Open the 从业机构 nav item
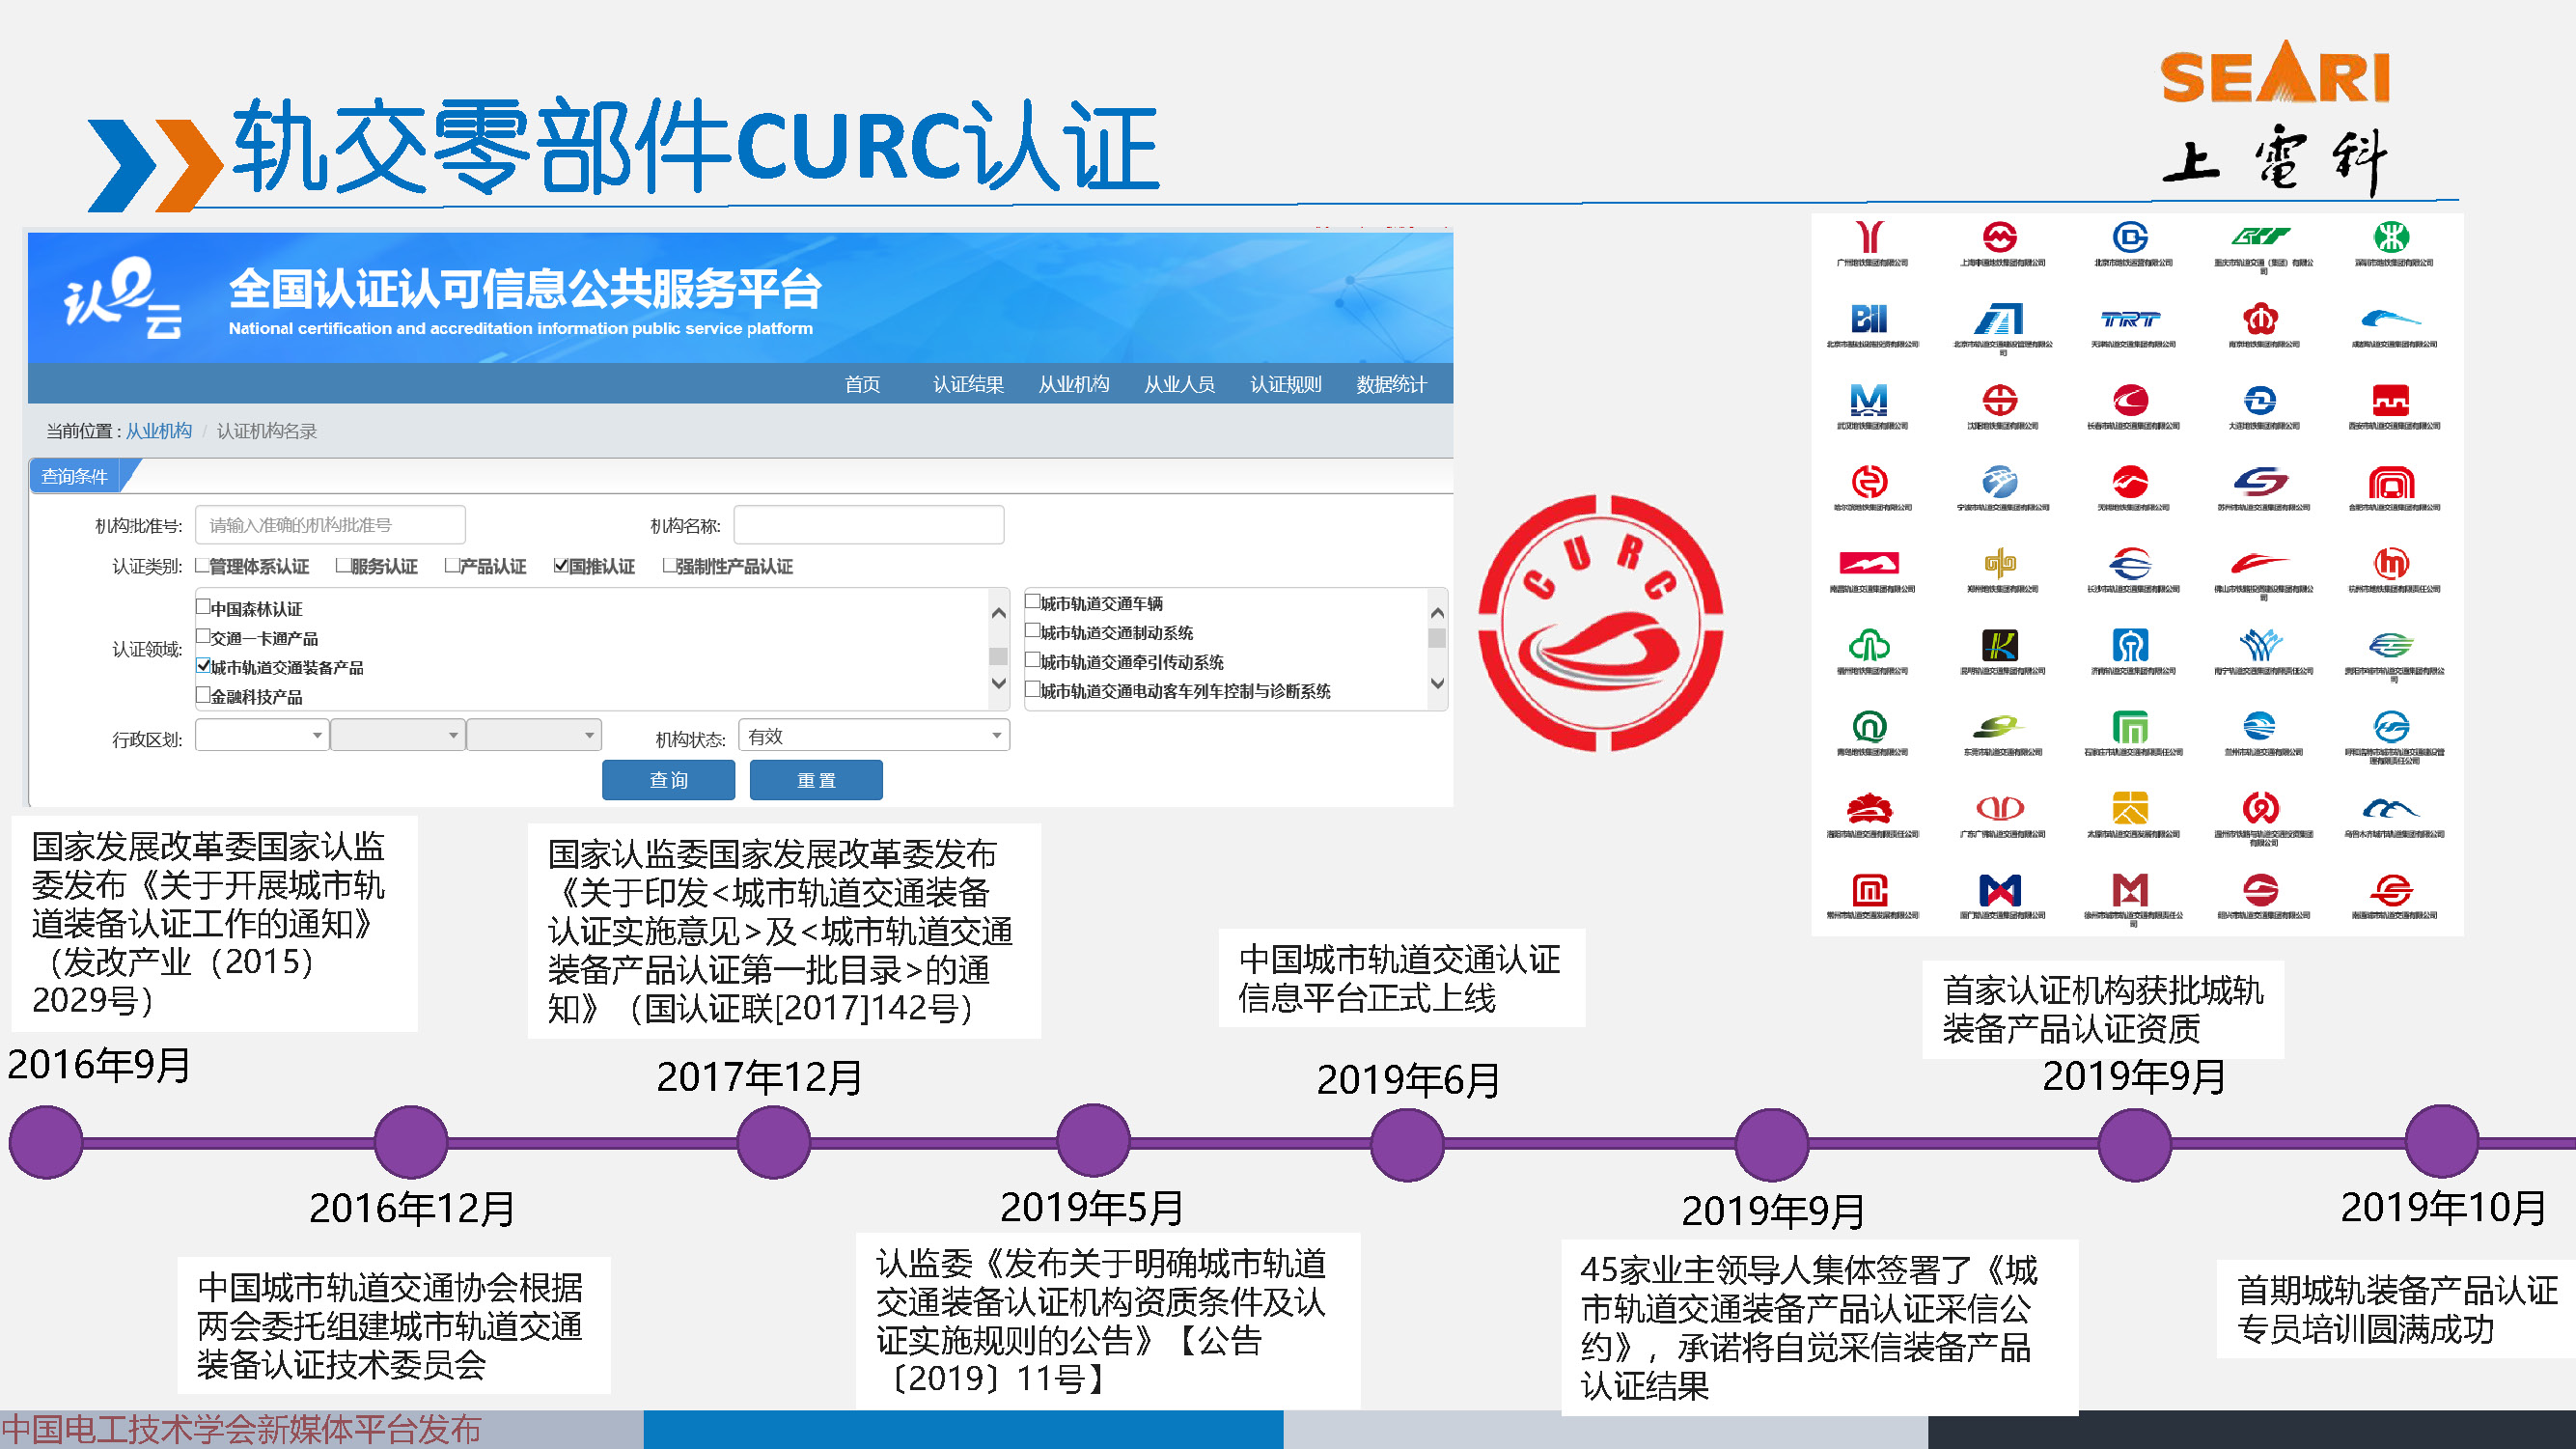Image resolution: width=2576 pixels, height=1449 pixels. pos(1074,384)
